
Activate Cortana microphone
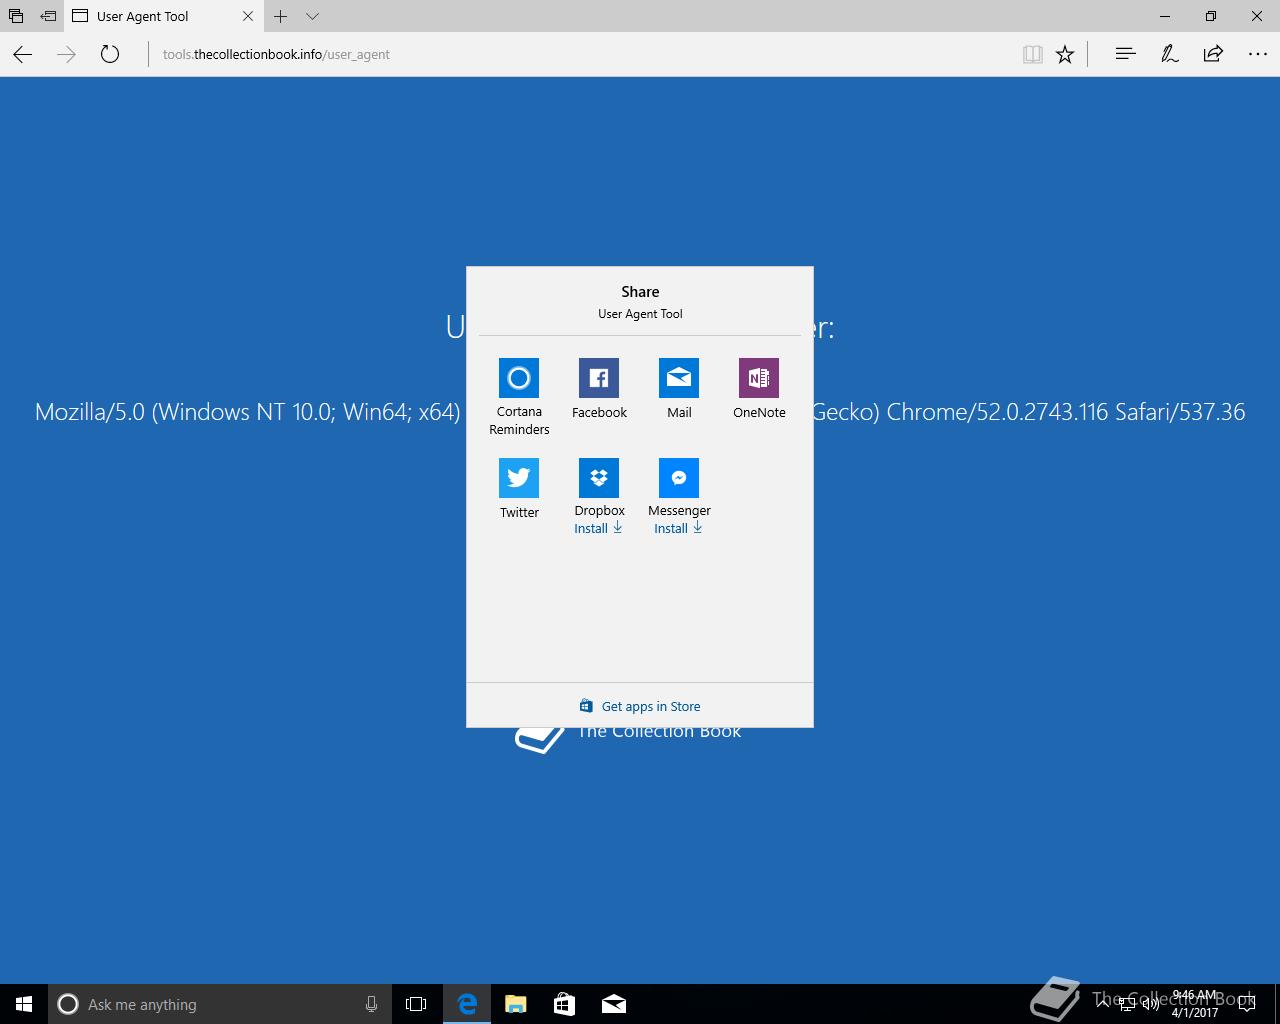click(x=371, y=1004)
